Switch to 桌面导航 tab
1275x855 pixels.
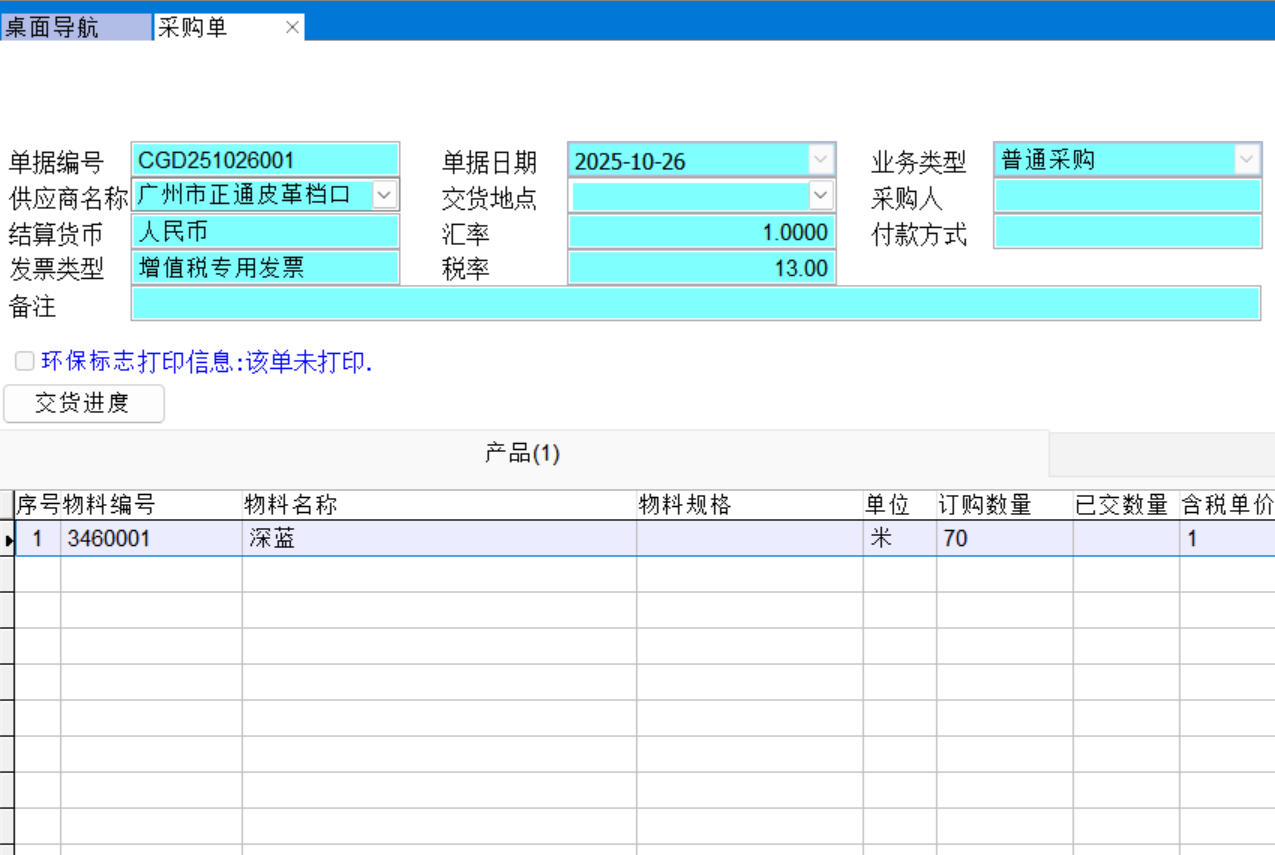[75, 28]
